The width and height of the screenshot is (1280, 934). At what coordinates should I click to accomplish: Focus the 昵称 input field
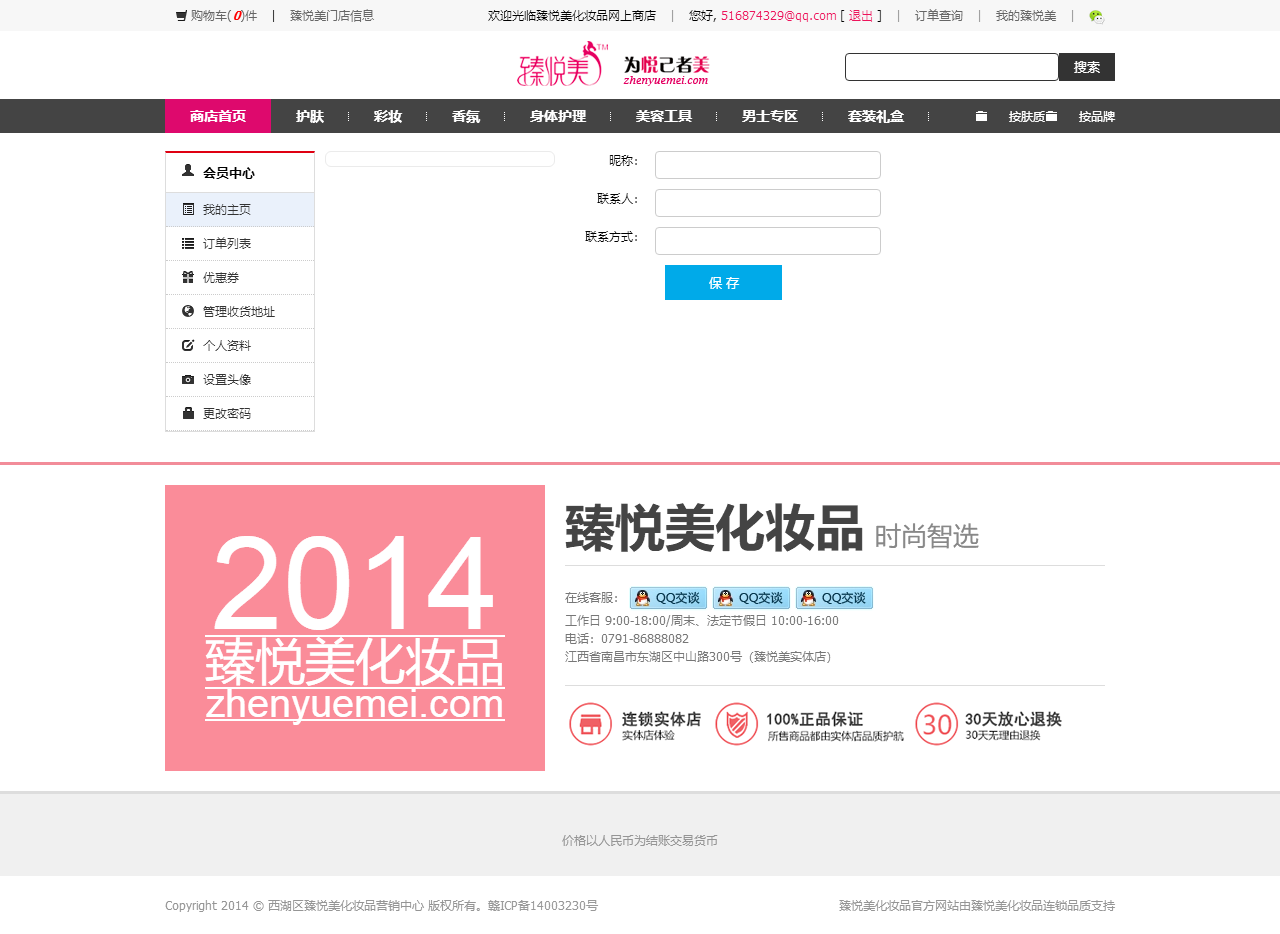coord(767,165)
